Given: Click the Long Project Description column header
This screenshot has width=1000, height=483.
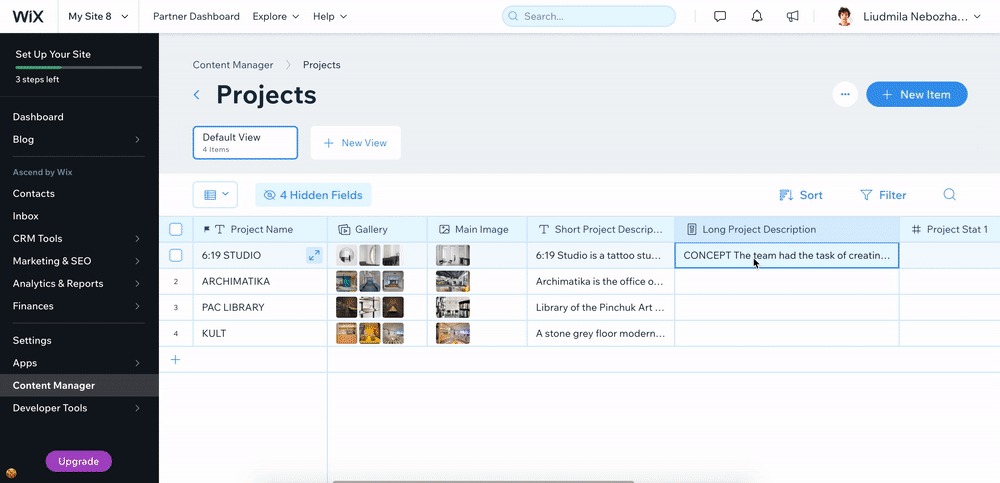Looking at the screenshot, I should click(787, 230).
